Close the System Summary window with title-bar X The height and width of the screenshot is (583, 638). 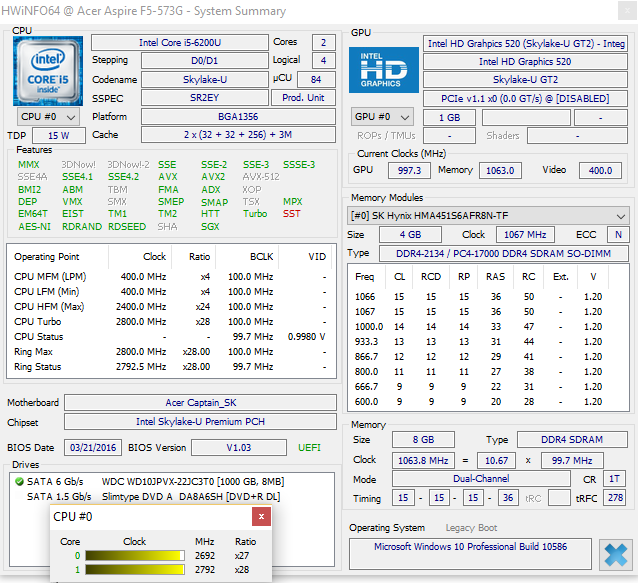627,11
